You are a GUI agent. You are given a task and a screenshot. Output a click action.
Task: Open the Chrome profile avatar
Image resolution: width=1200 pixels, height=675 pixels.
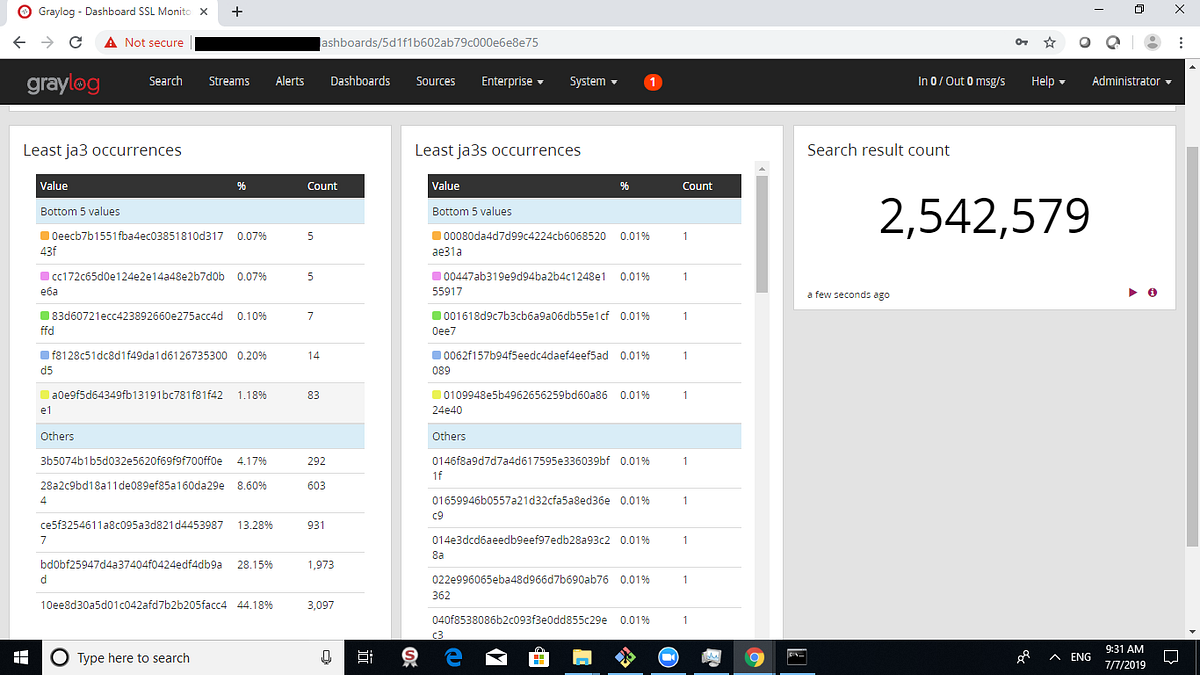tap(1152, 42)
